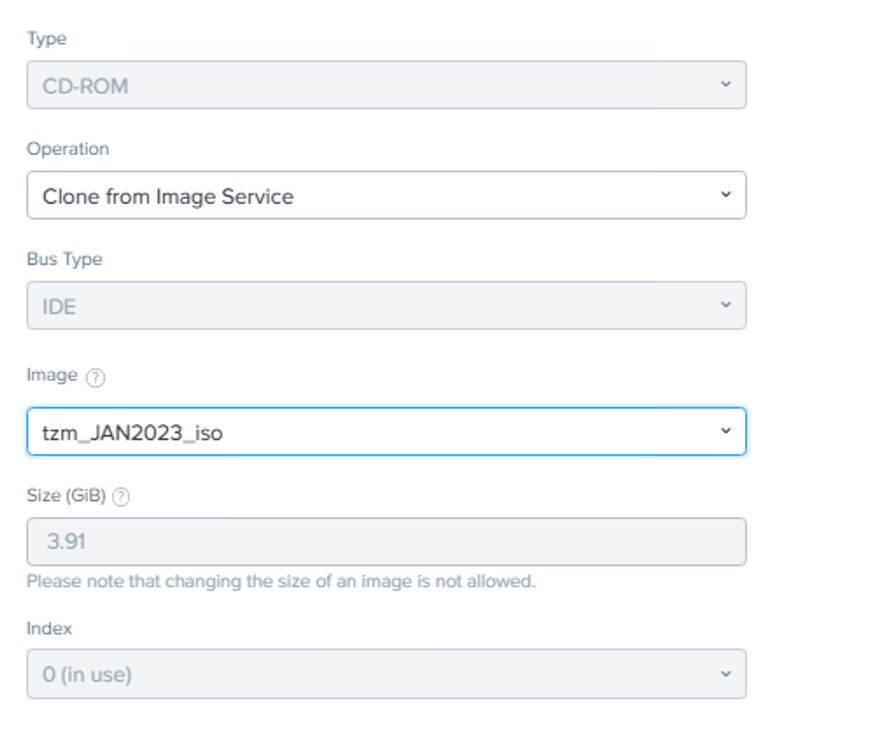Screen dimensions: 873x745
Task: Click the chevron arrow in the Type dropdown
Action: tap(725, 85)
